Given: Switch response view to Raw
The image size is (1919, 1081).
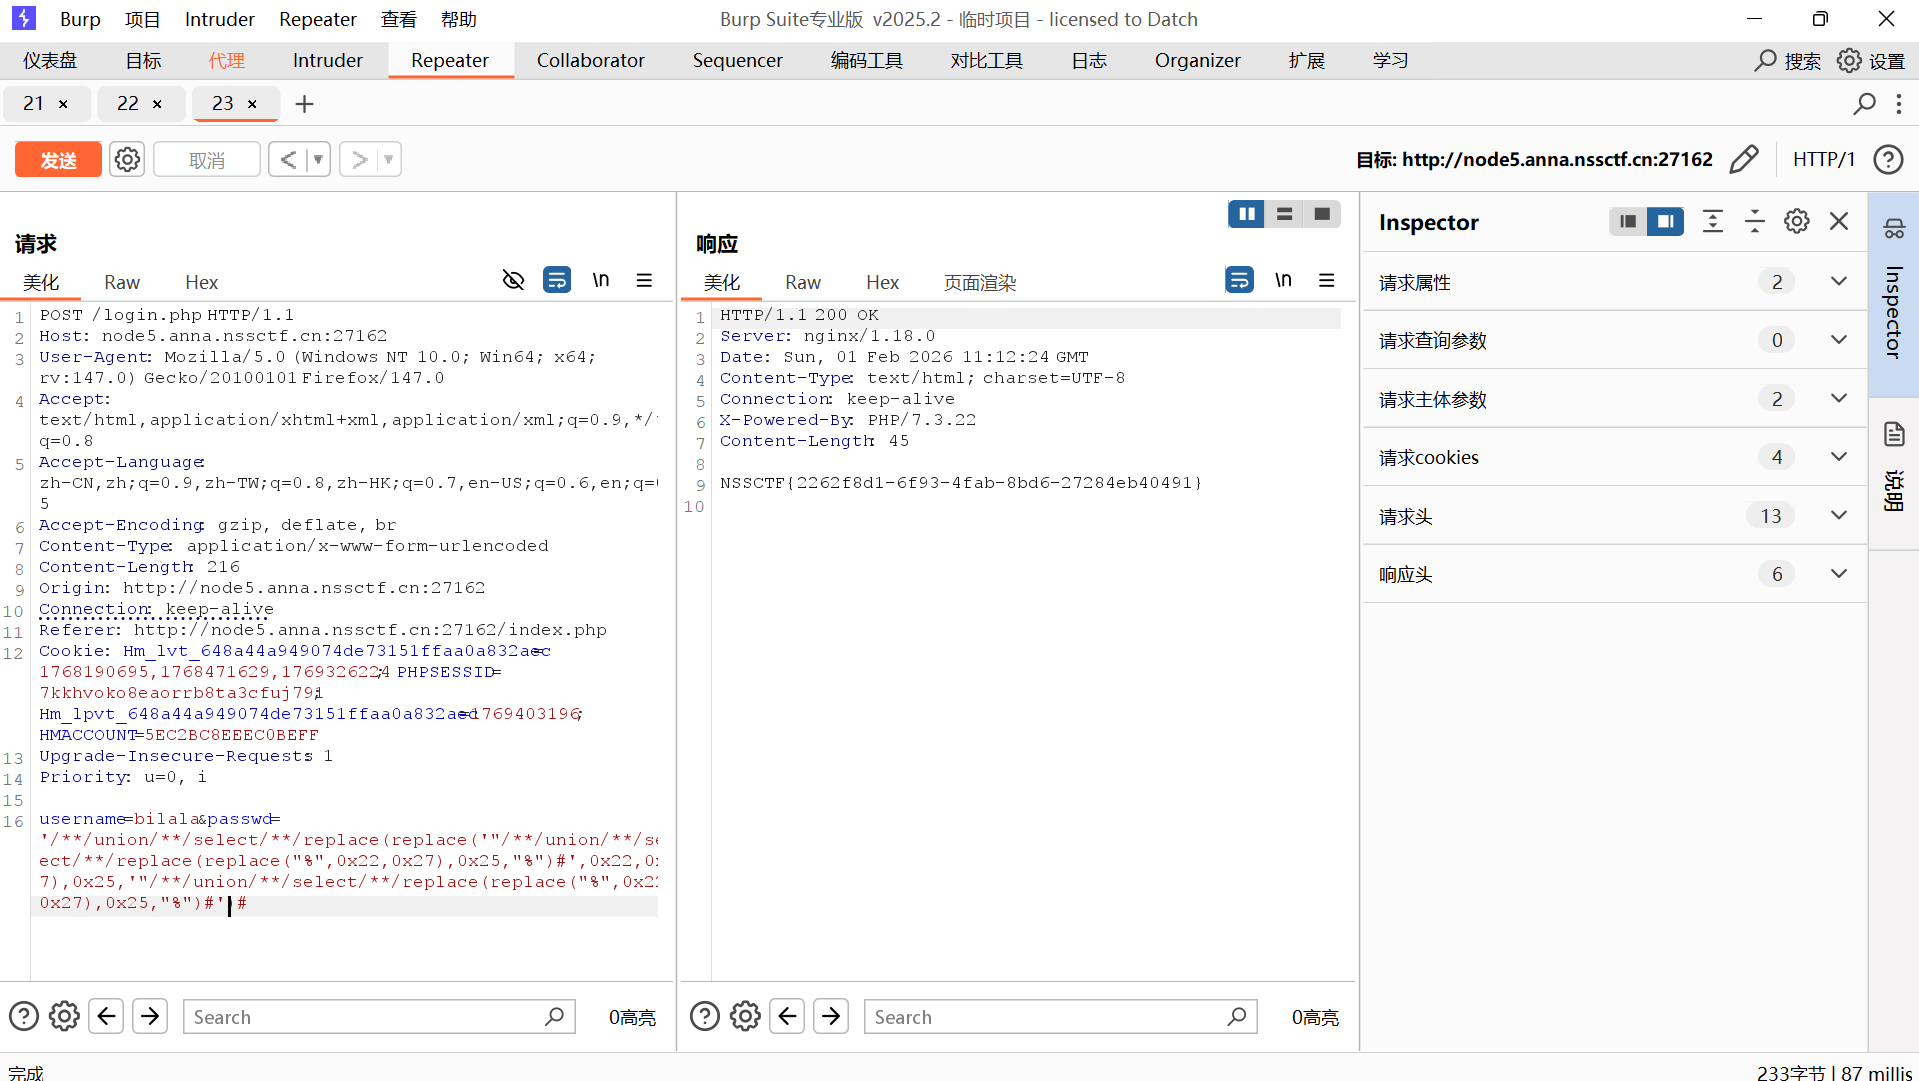Looking at the screenshot, I should [x=803, y=283].
